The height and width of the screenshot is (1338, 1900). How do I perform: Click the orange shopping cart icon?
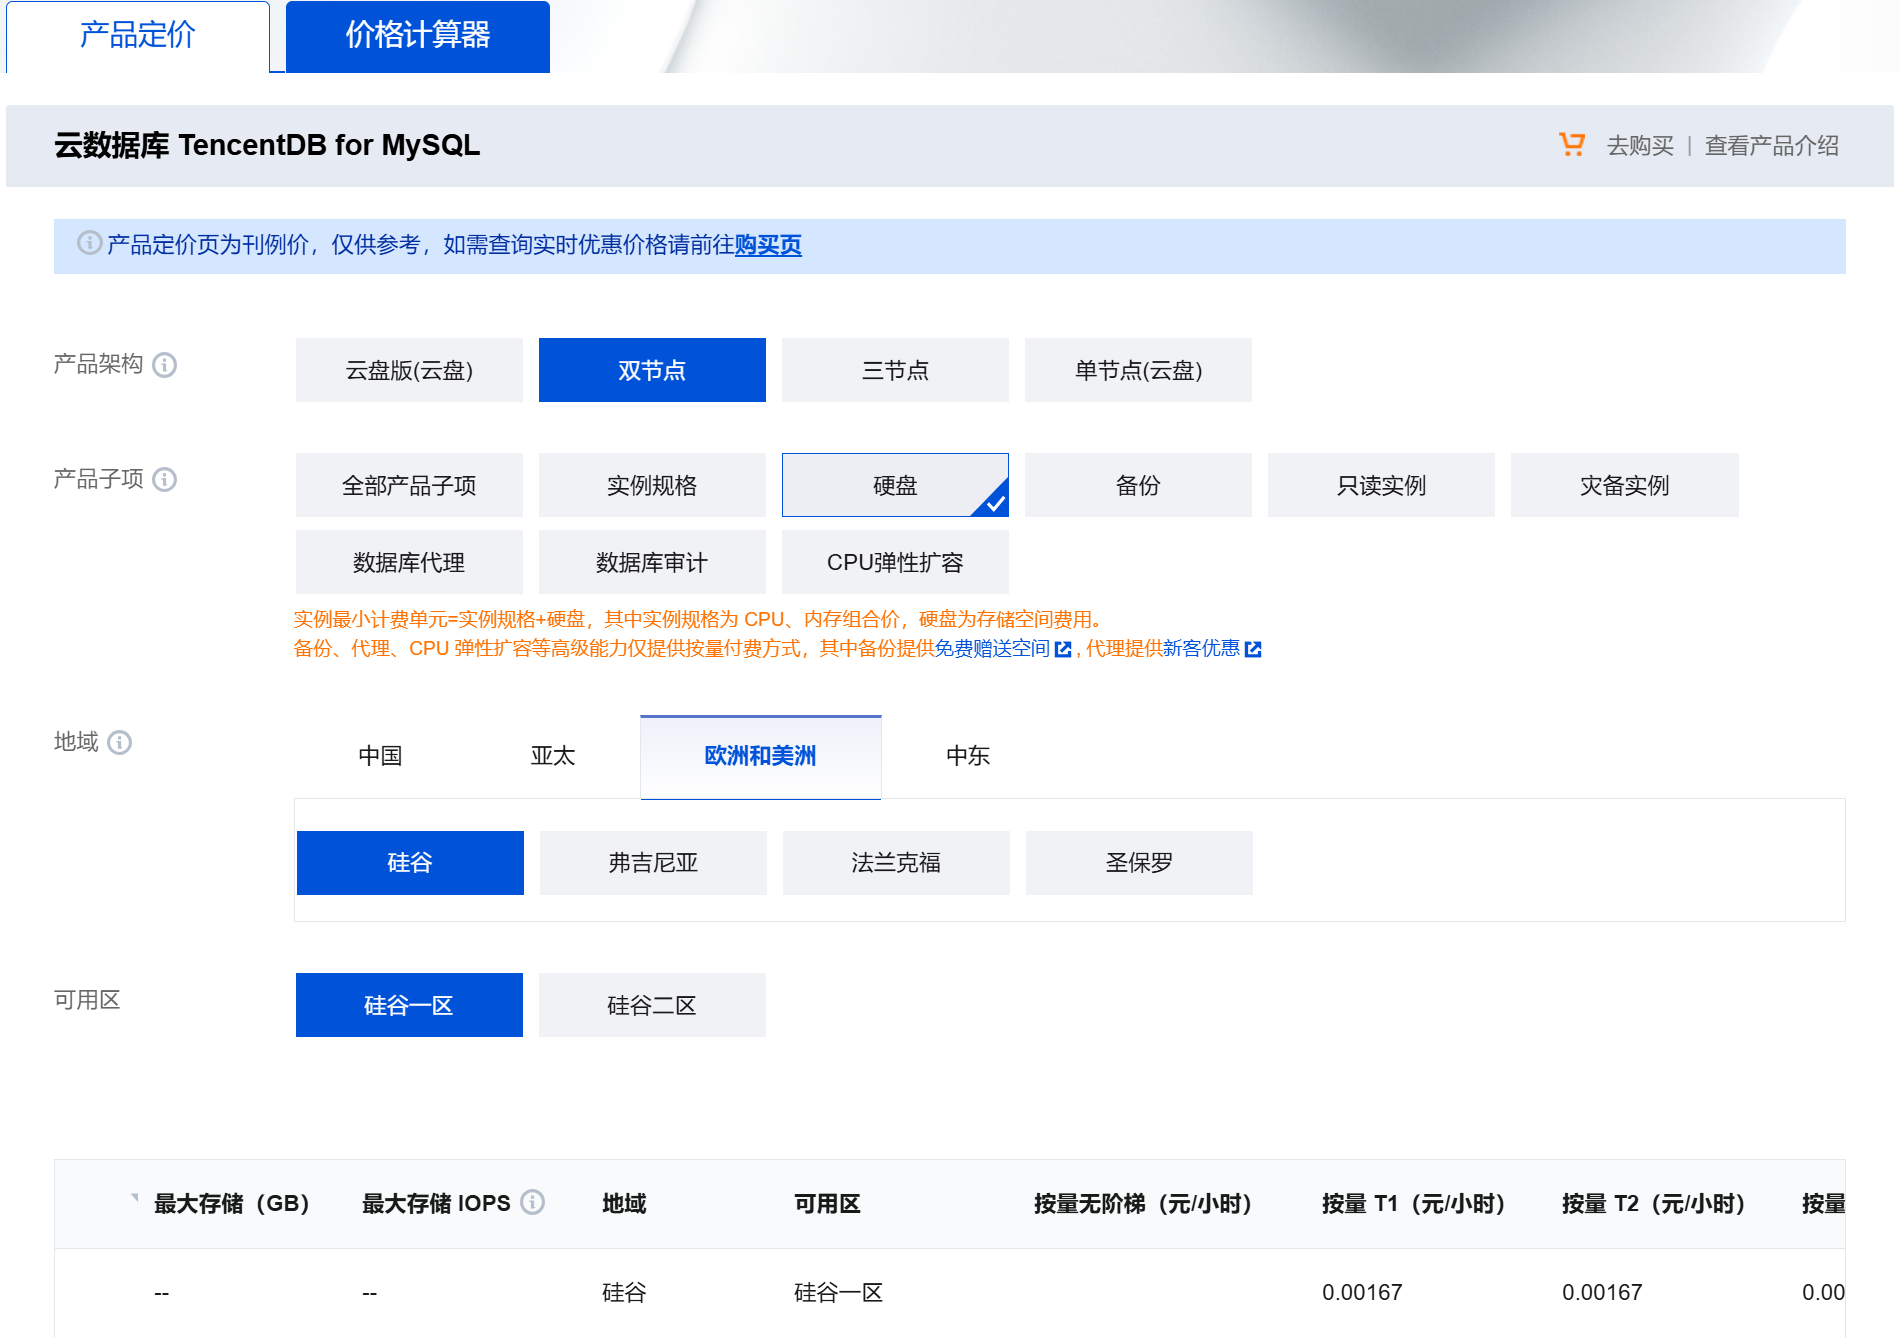[1571, 145]
